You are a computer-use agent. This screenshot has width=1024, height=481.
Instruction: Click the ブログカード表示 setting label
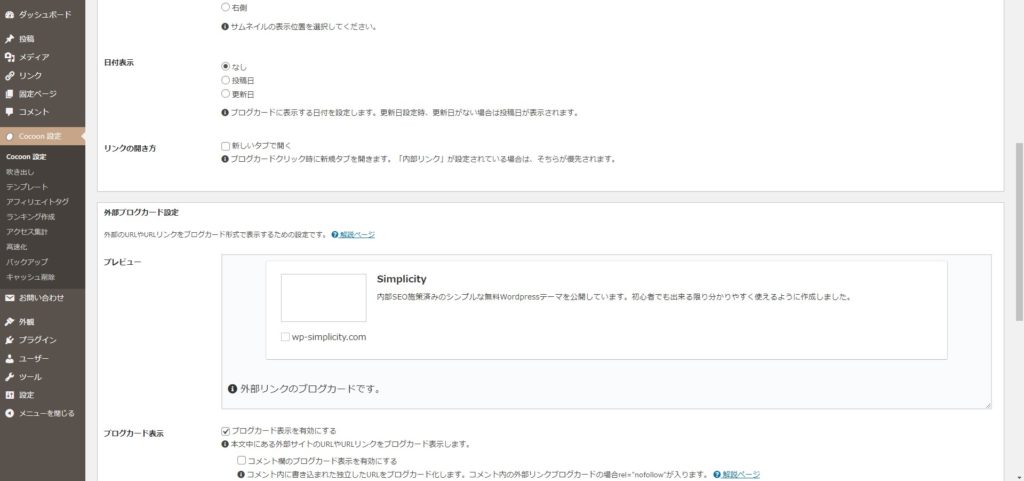134,433
